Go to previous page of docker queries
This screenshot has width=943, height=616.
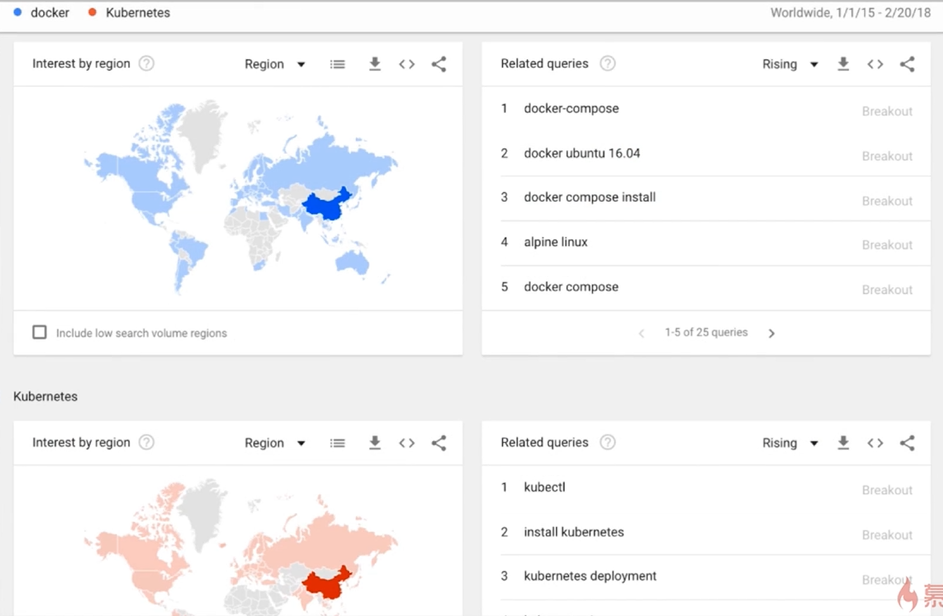(642, 333)
